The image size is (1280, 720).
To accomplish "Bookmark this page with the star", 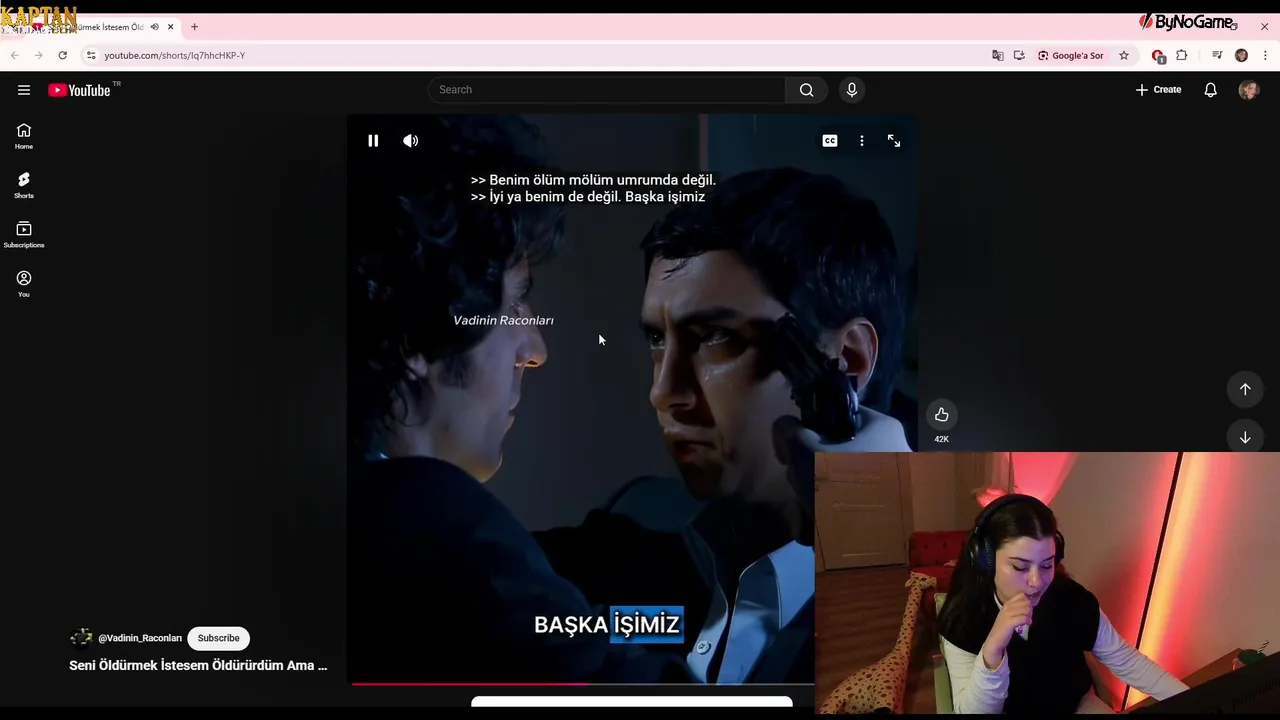I will 1124,56.
